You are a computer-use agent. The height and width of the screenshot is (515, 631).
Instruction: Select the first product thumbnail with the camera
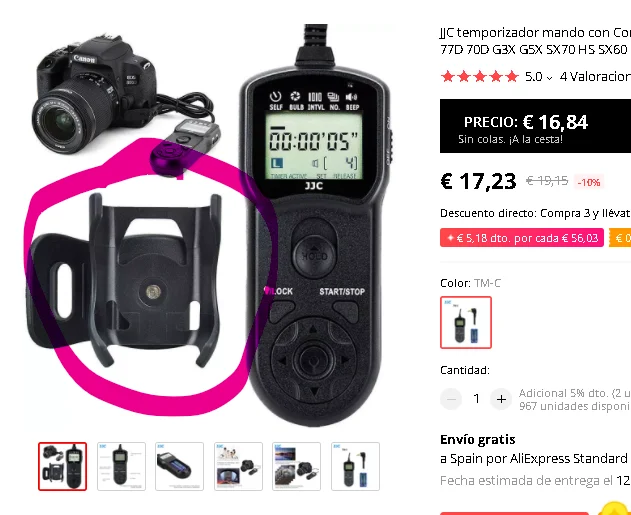(62, 466)
